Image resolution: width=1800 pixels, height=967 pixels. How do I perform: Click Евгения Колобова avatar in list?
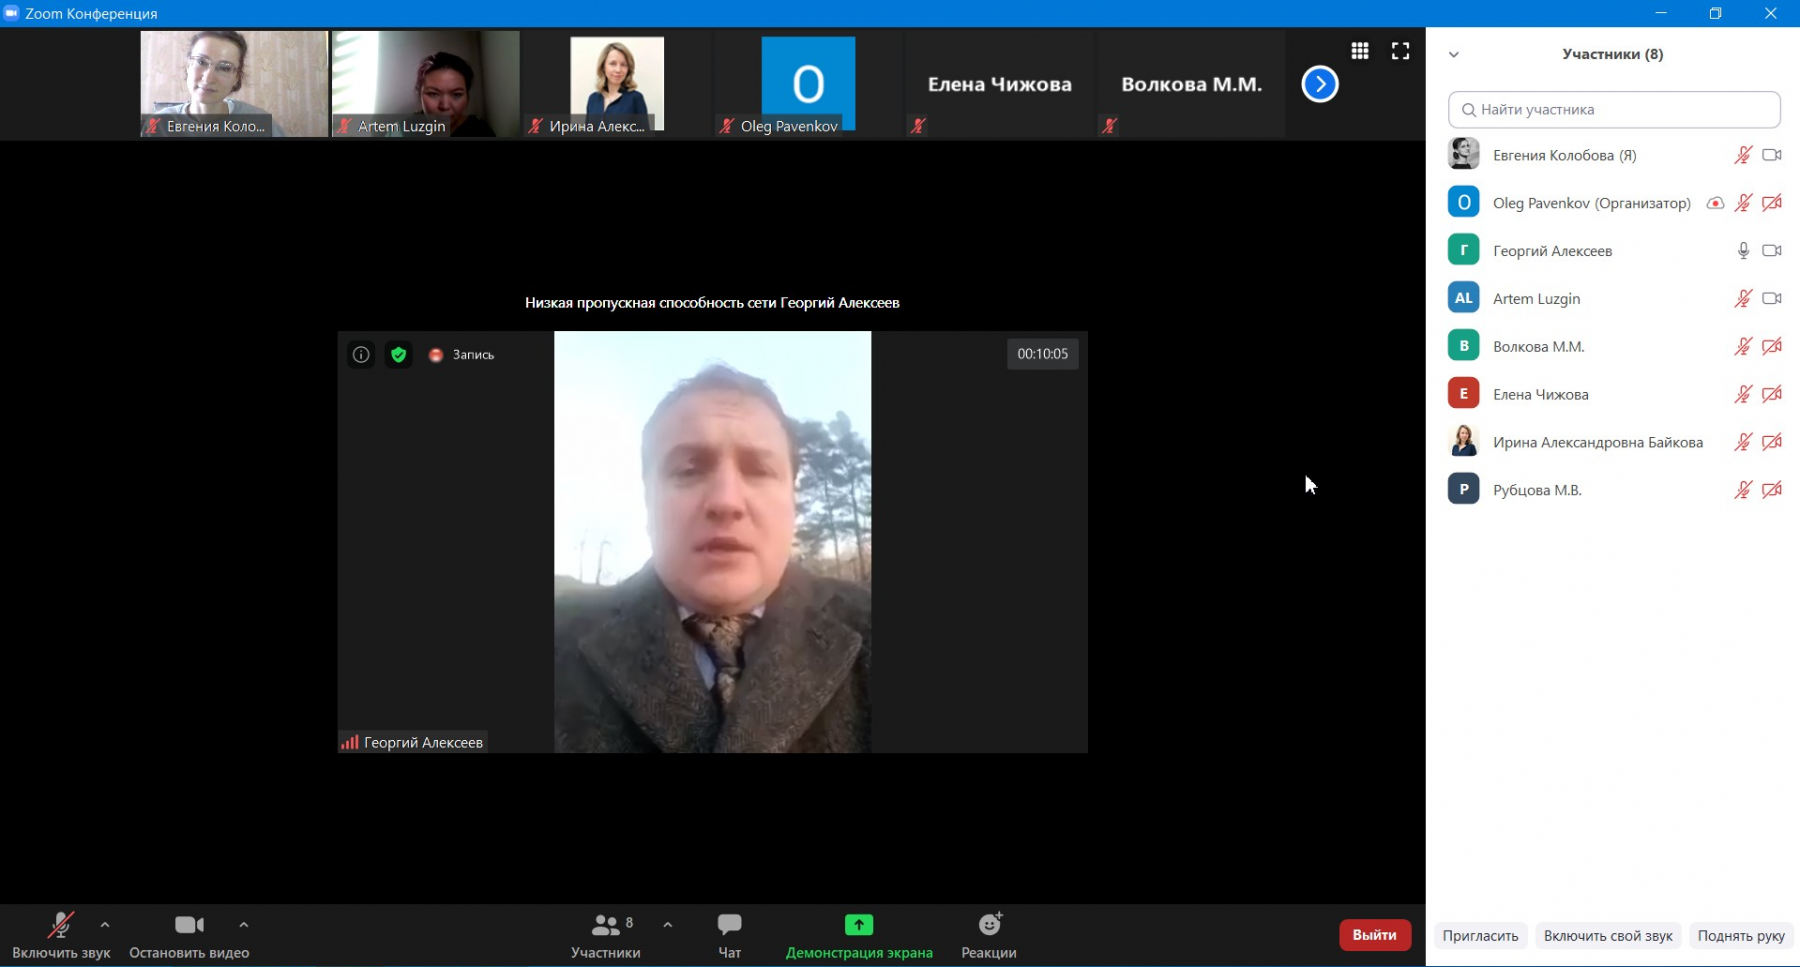1464,154
